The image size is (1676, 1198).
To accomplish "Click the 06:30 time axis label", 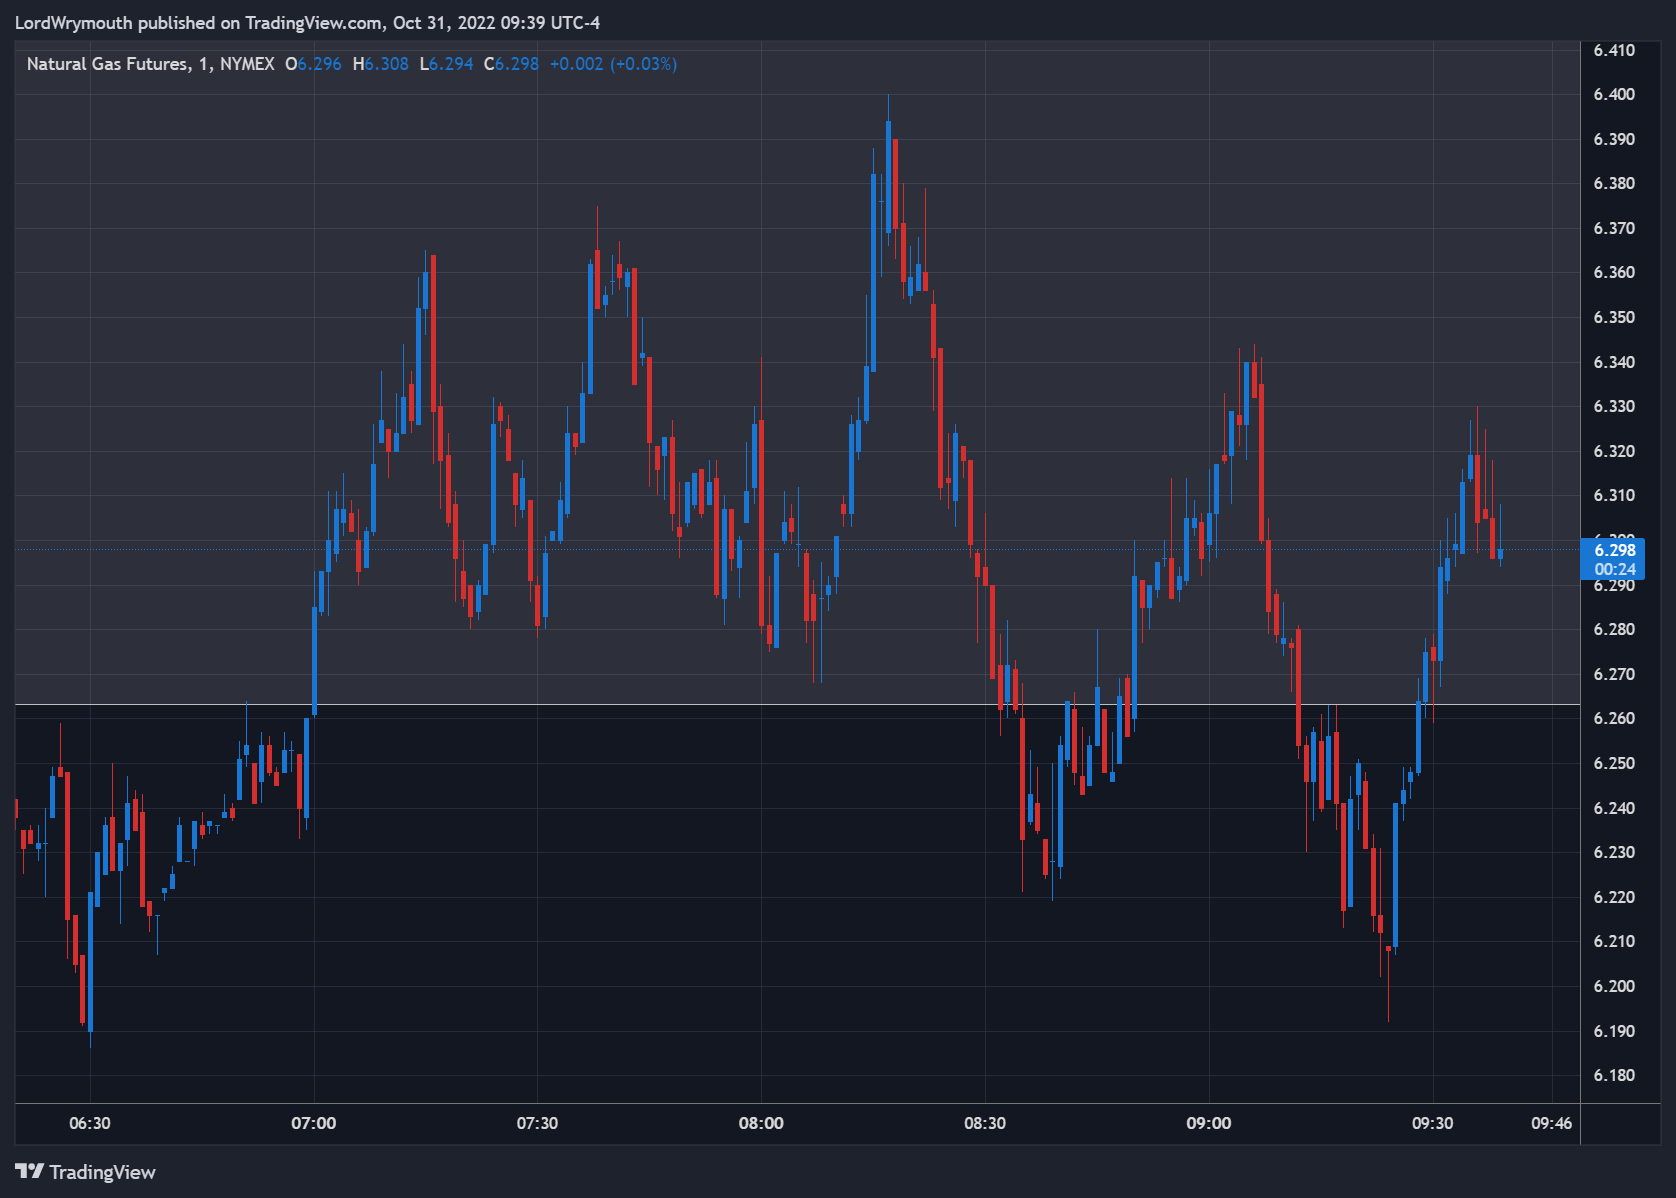I will pyautogui.click(x=90, y=1123).
